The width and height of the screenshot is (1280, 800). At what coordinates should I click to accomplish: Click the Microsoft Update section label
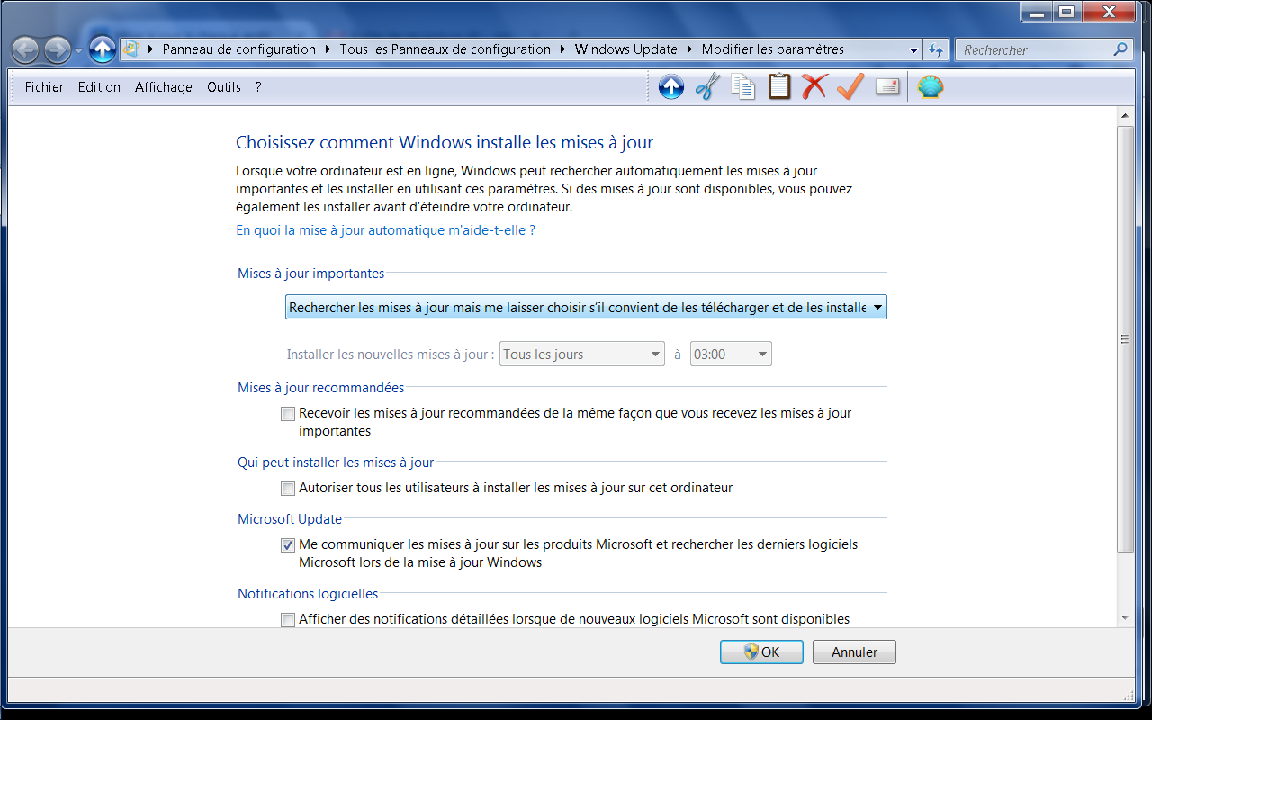click(x=289, y=519)
